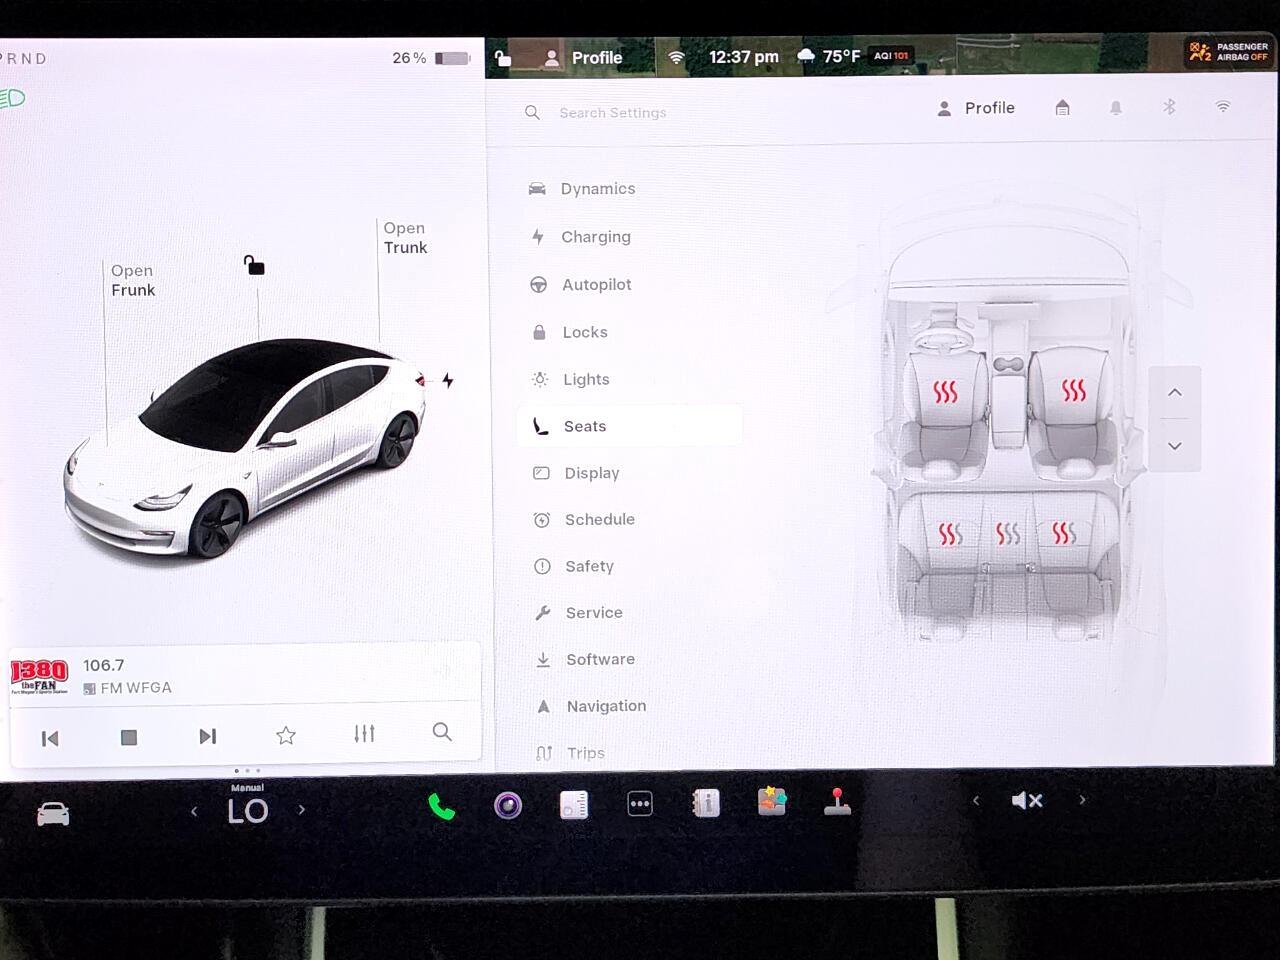Decrease temperature with left arrow
The width and height of the screenshot is (1280, 960).
[194, 811]
